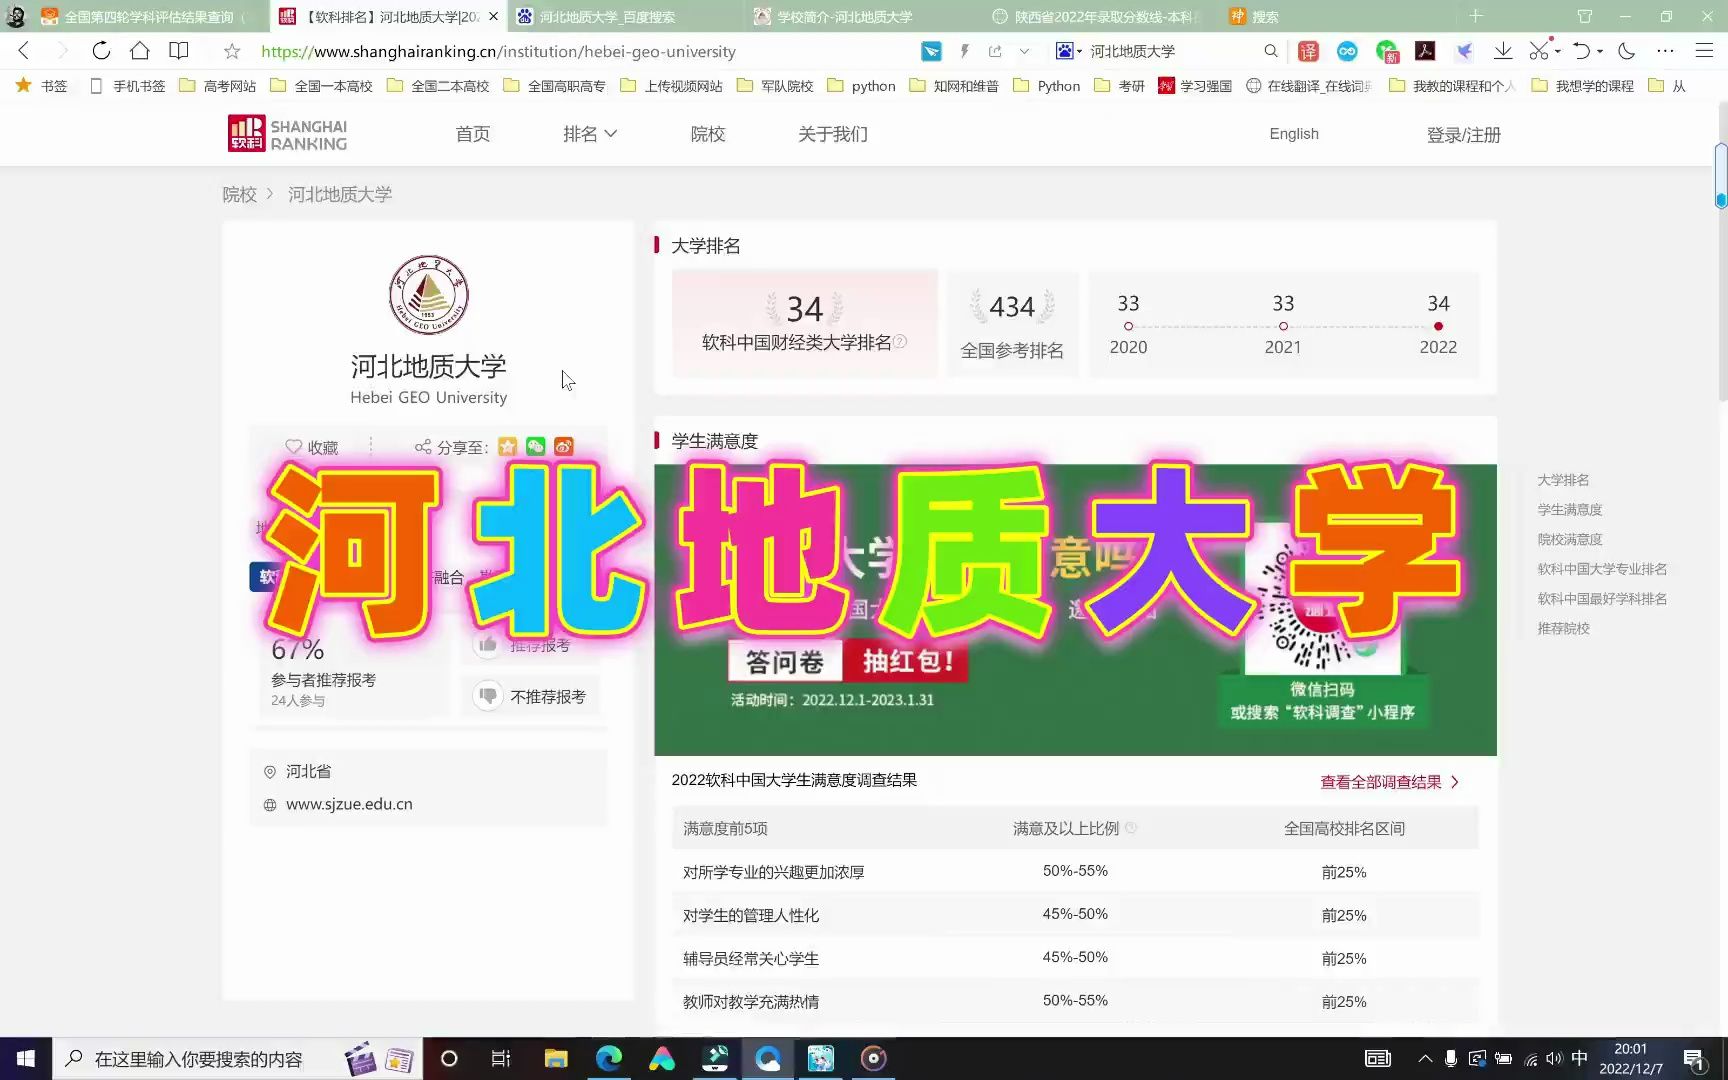Jump to 学生满意度 side anchor
Viewport: 1728px width, 1080px height.
coord(1570,510)
